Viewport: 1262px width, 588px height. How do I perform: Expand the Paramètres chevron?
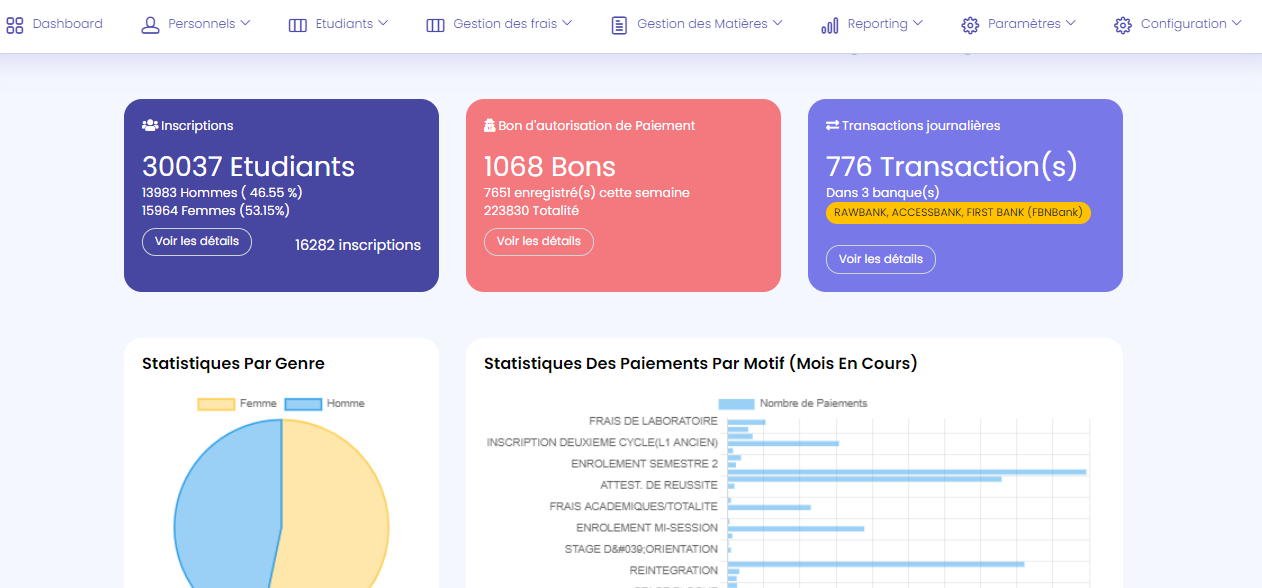click(1071, 23)
